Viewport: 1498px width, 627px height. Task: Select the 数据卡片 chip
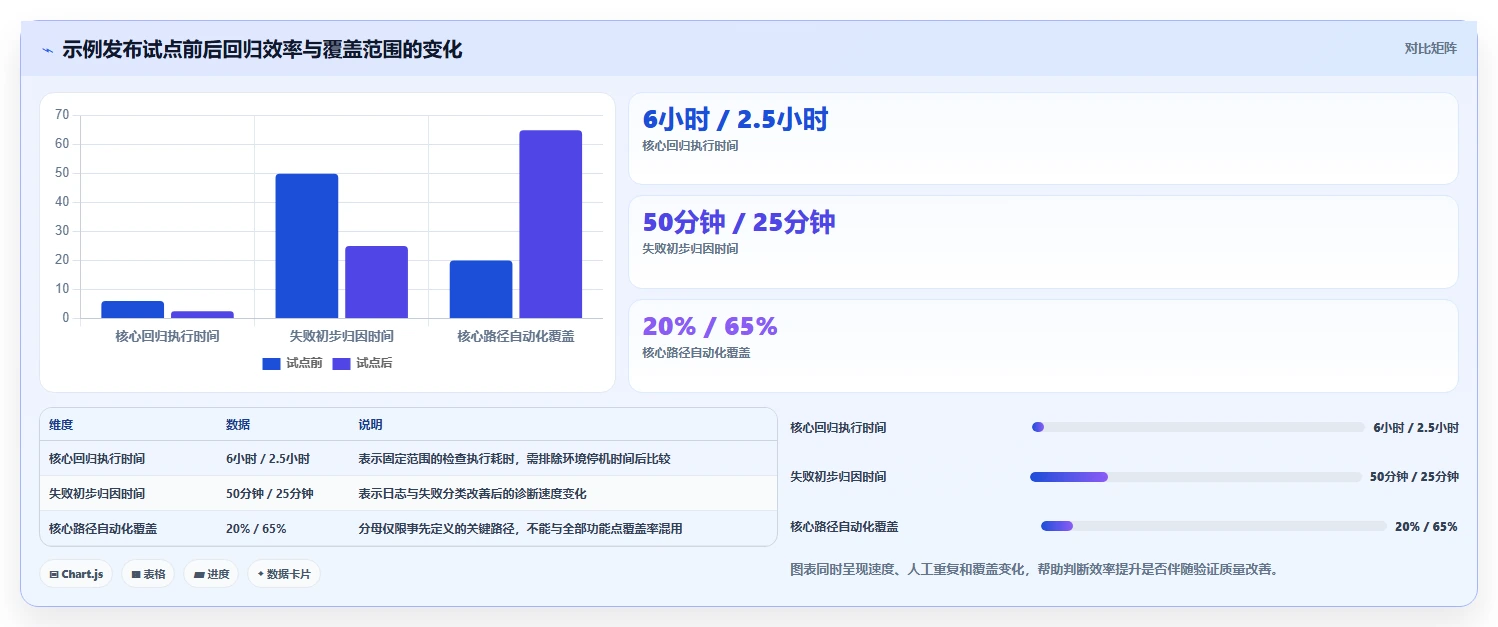pyautogui.click(x=284, y=574)
